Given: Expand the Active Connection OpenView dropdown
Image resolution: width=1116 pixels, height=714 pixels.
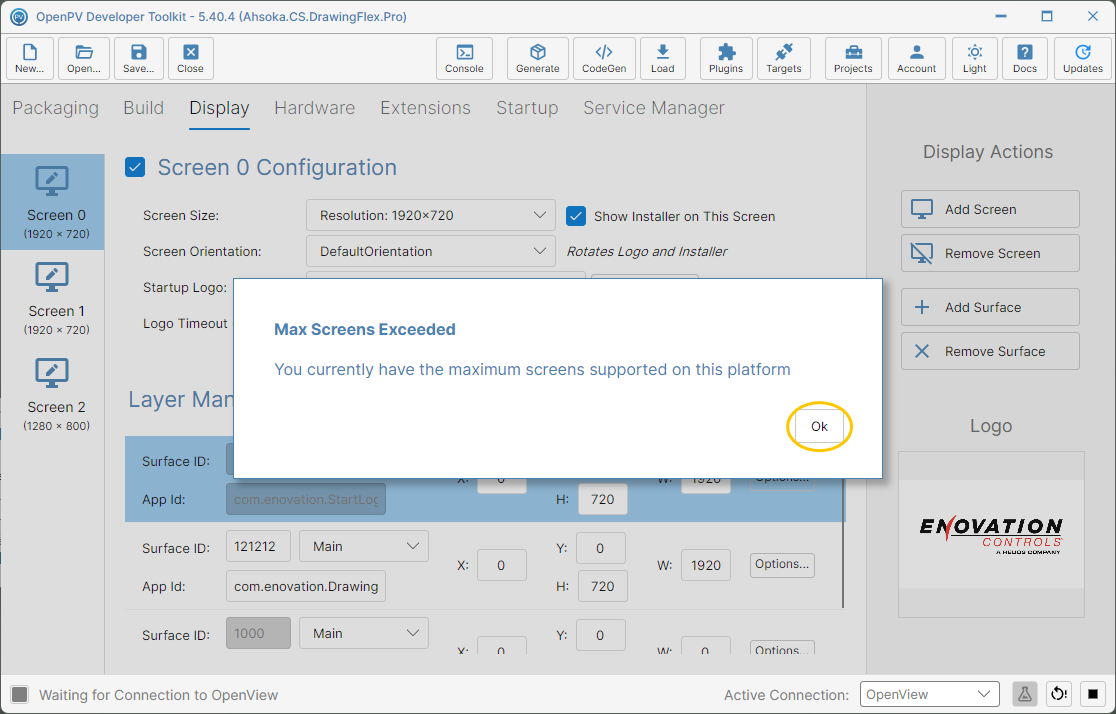Looking at the screenshot, I should click(930, 694).
